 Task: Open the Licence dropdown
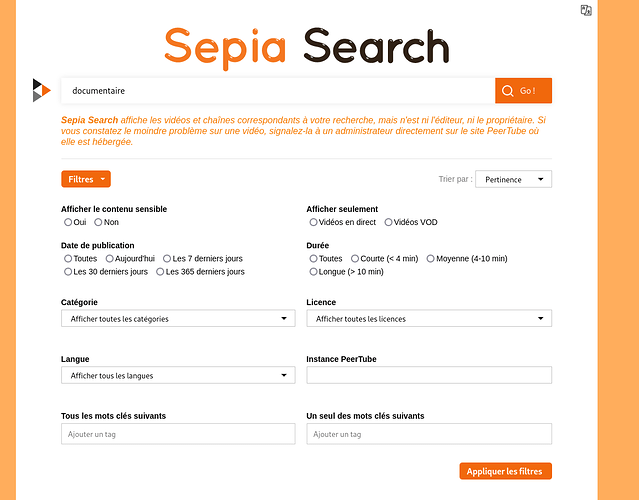pos(429,319)
